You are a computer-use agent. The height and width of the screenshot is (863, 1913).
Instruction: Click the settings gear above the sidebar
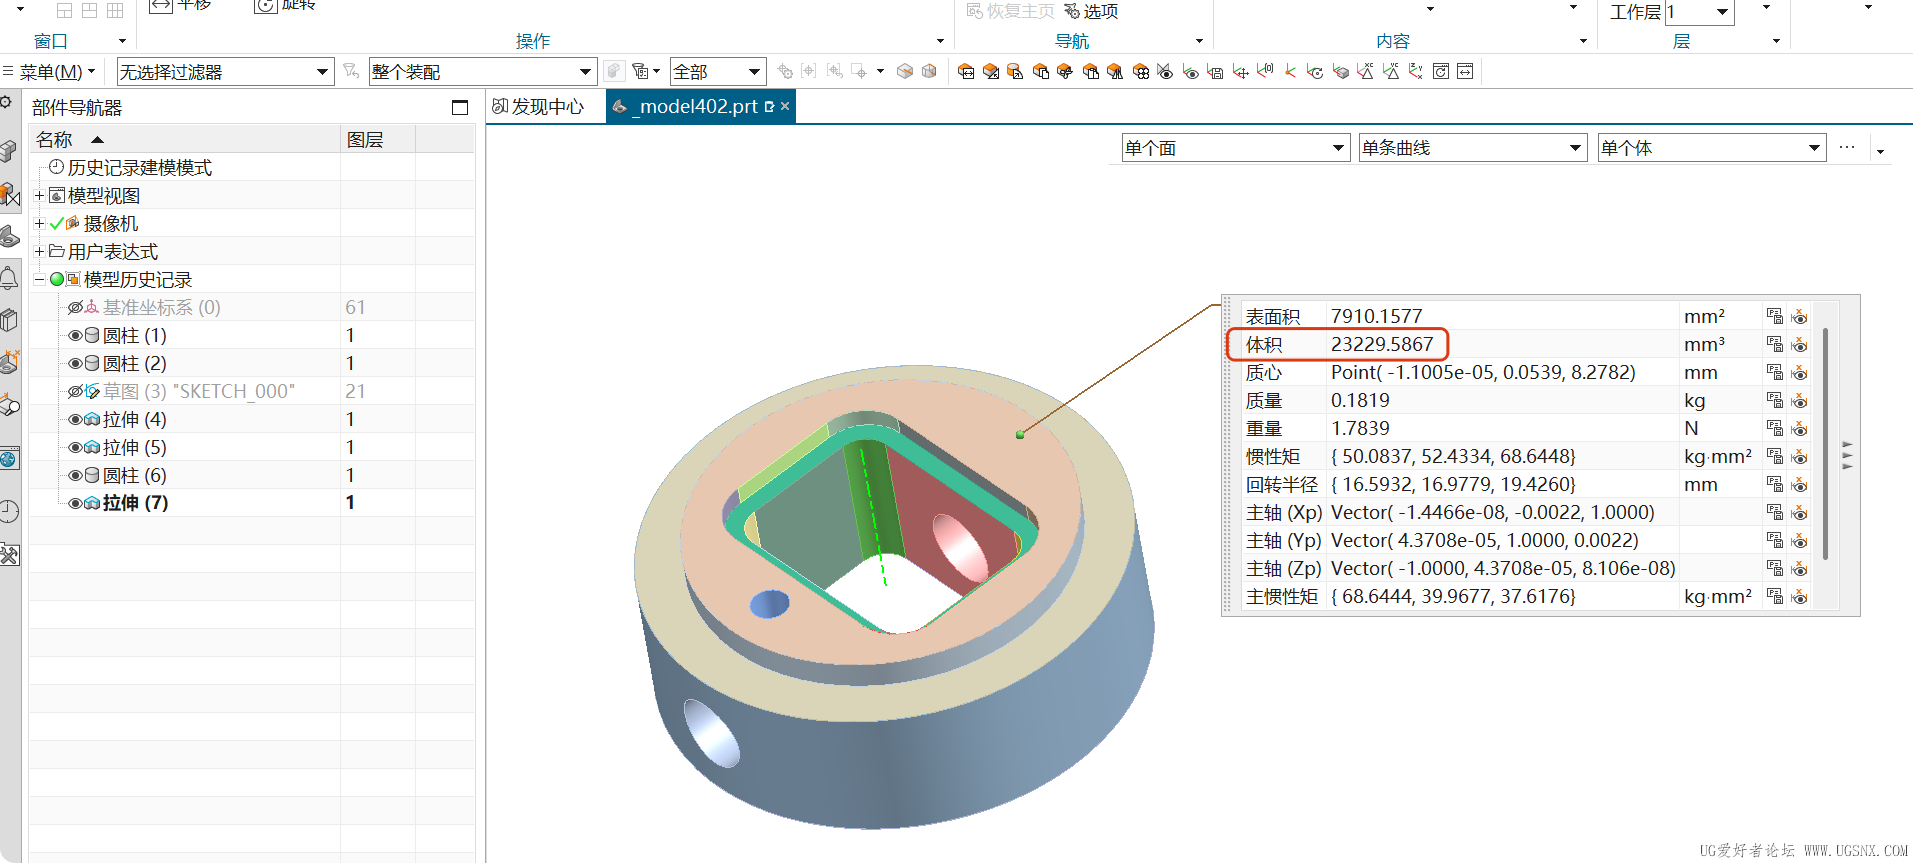tap(6, 103)
